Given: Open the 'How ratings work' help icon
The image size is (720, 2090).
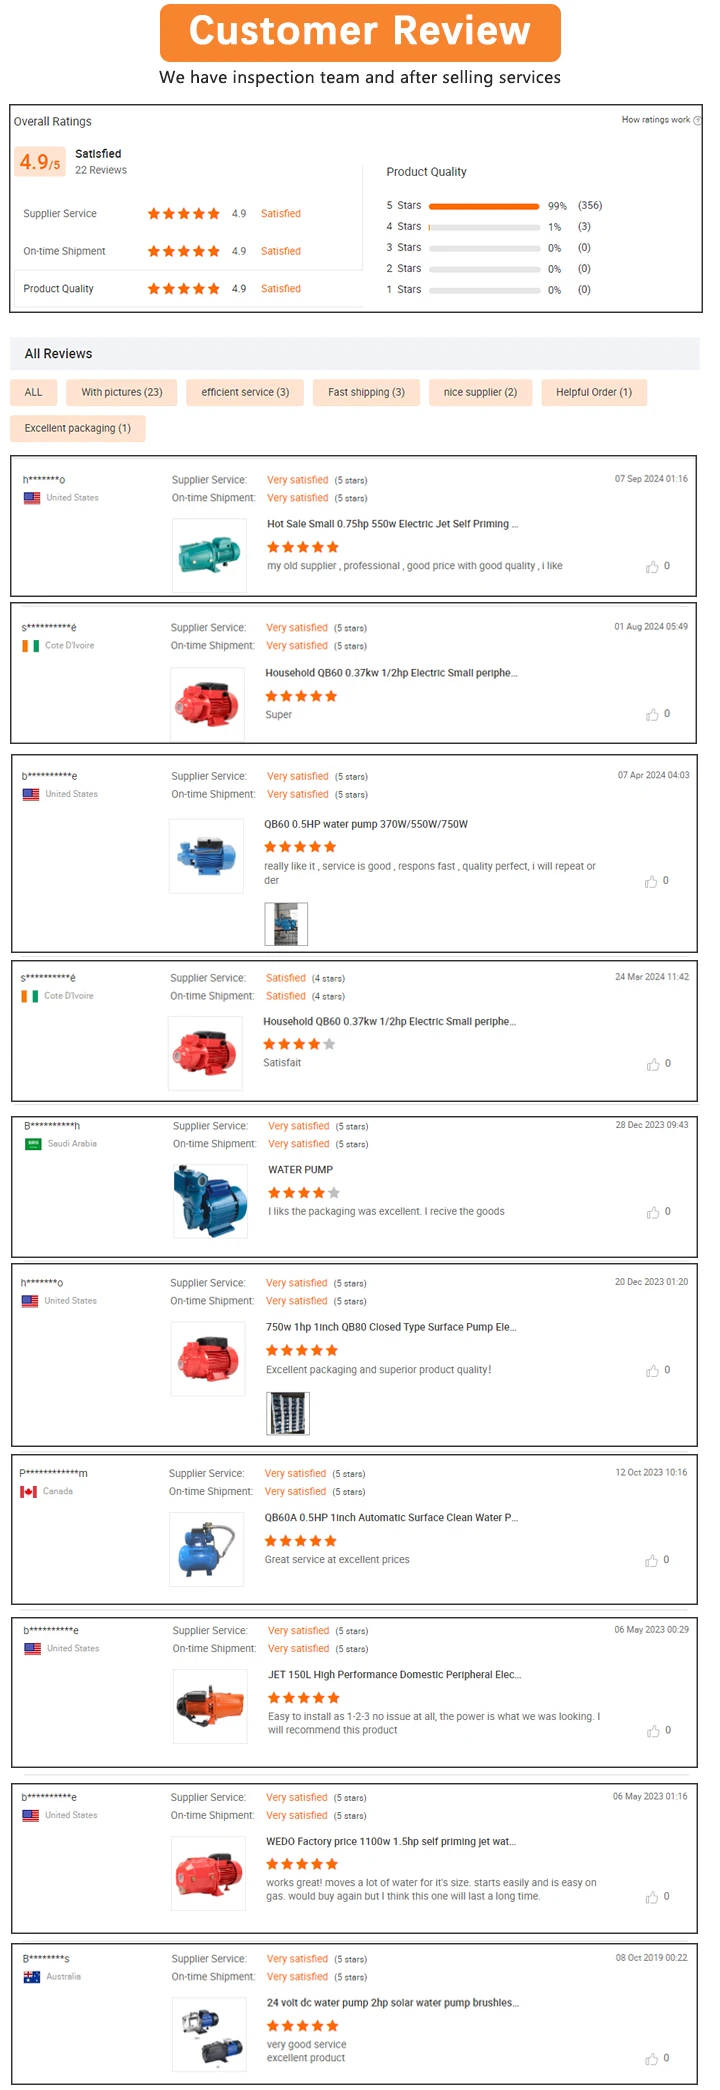Looking at the screenshot, I should click(x=697, y=120).
